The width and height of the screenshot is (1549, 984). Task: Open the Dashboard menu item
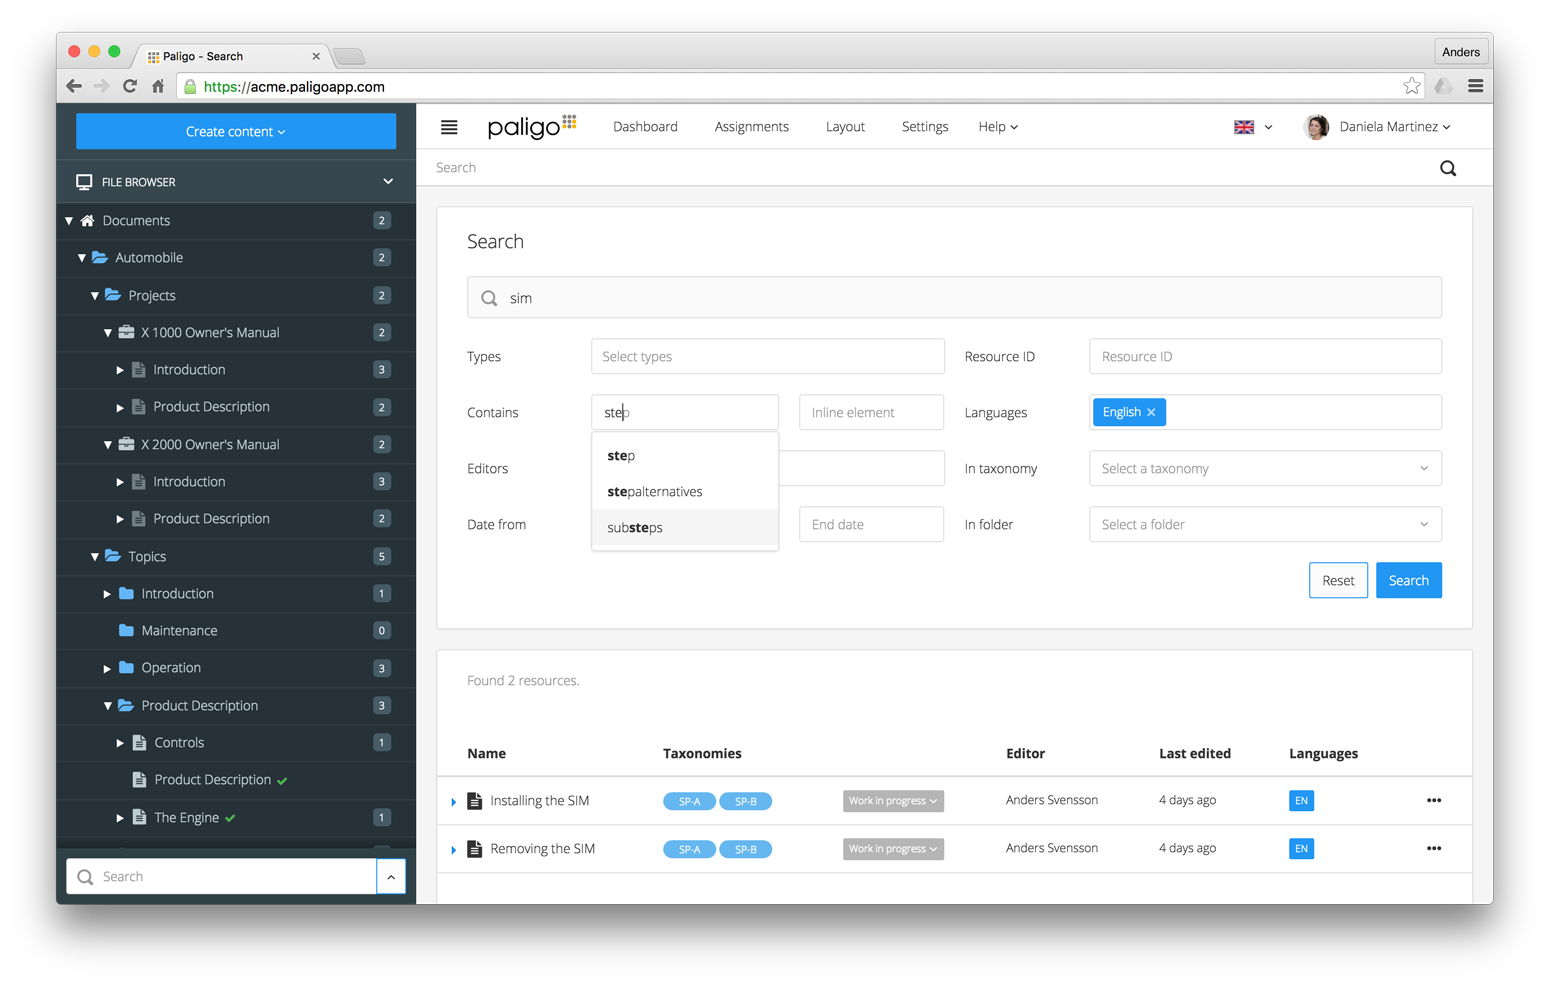(645, 127)
